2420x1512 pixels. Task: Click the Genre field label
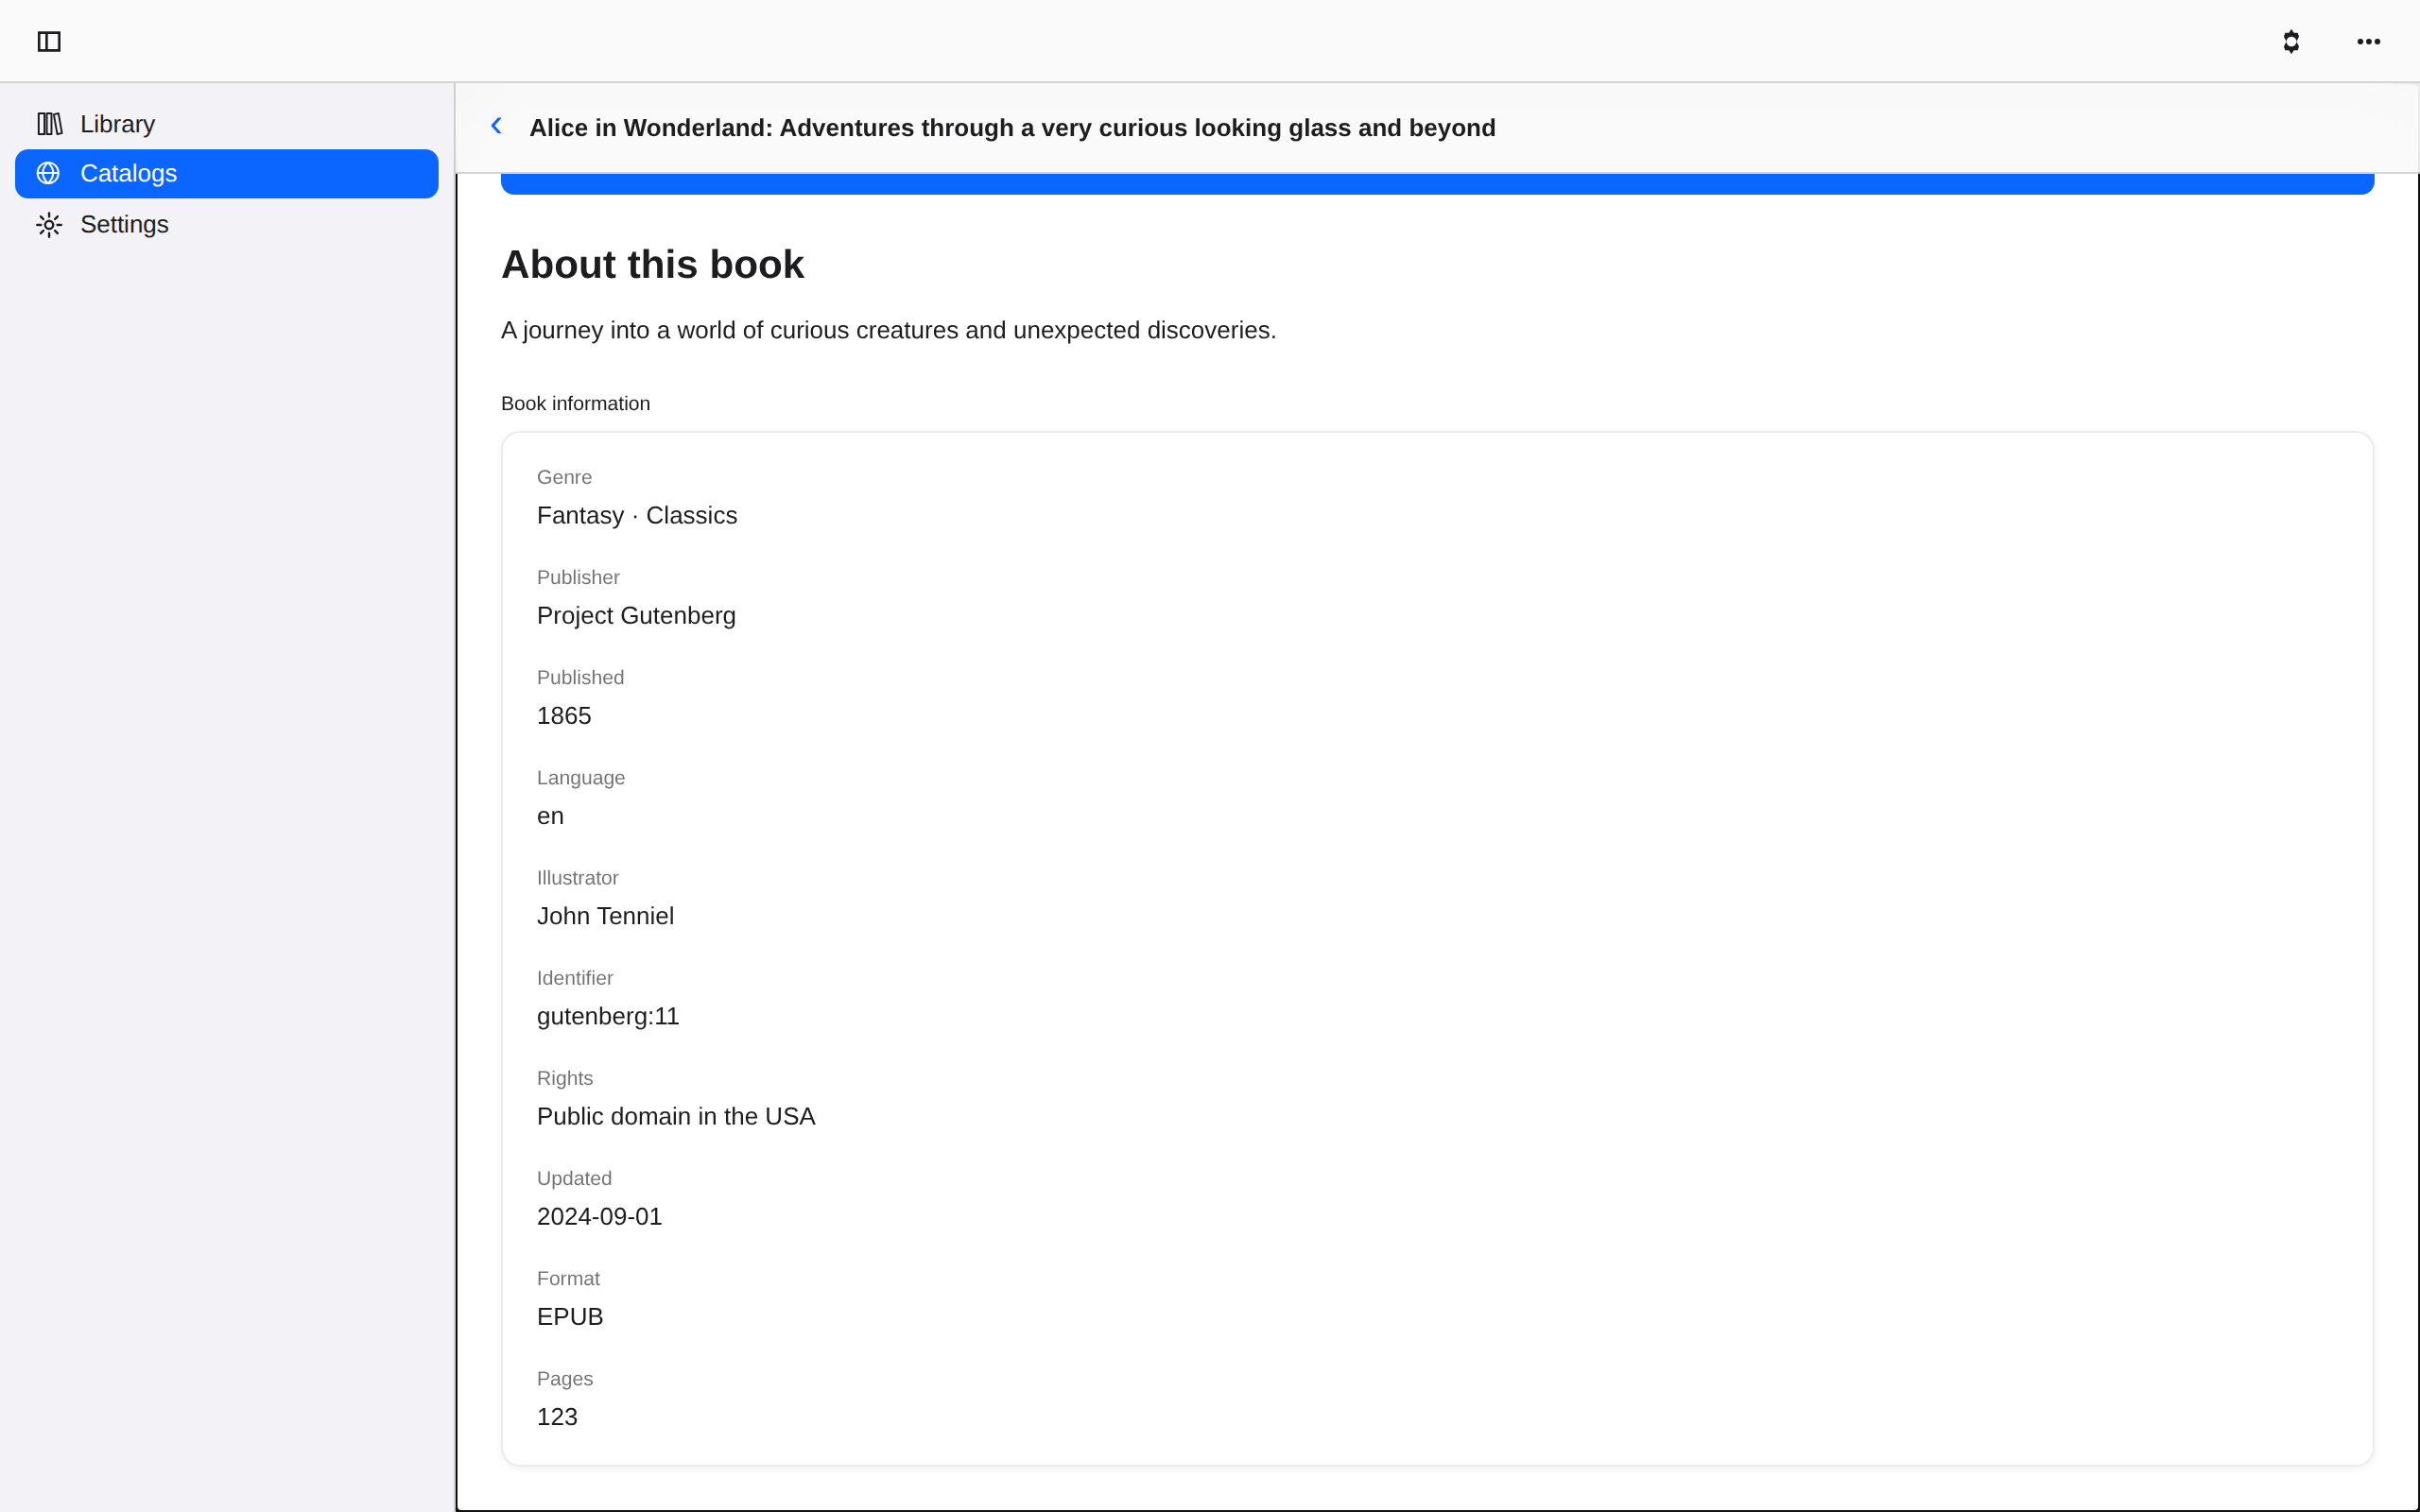[x=564, y=477]
